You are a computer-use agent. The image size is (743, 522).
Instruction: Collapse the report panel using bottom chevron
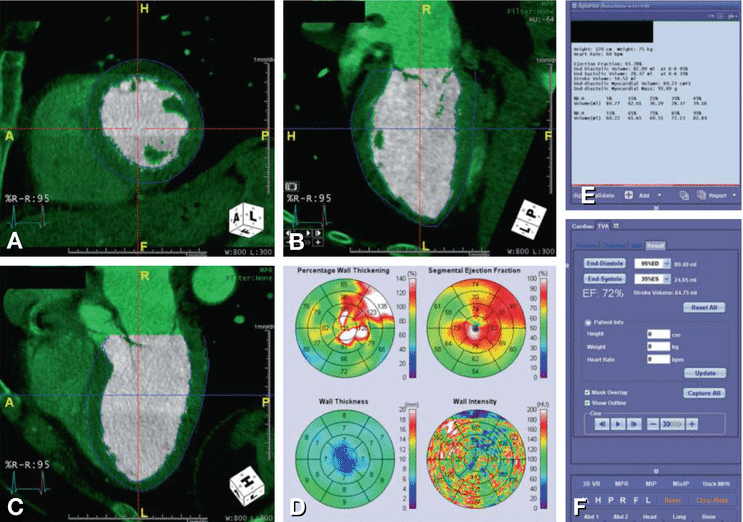(x=656, y=207)
